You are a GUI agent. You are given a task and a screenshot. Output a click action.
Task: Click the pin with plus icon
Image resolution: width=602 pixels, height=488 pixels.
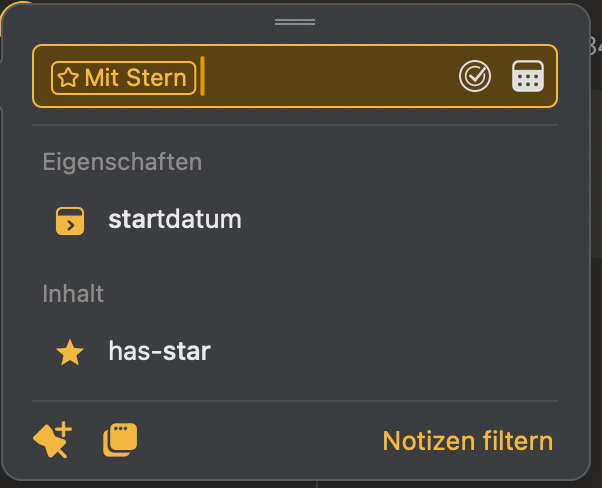pos(52,440)
